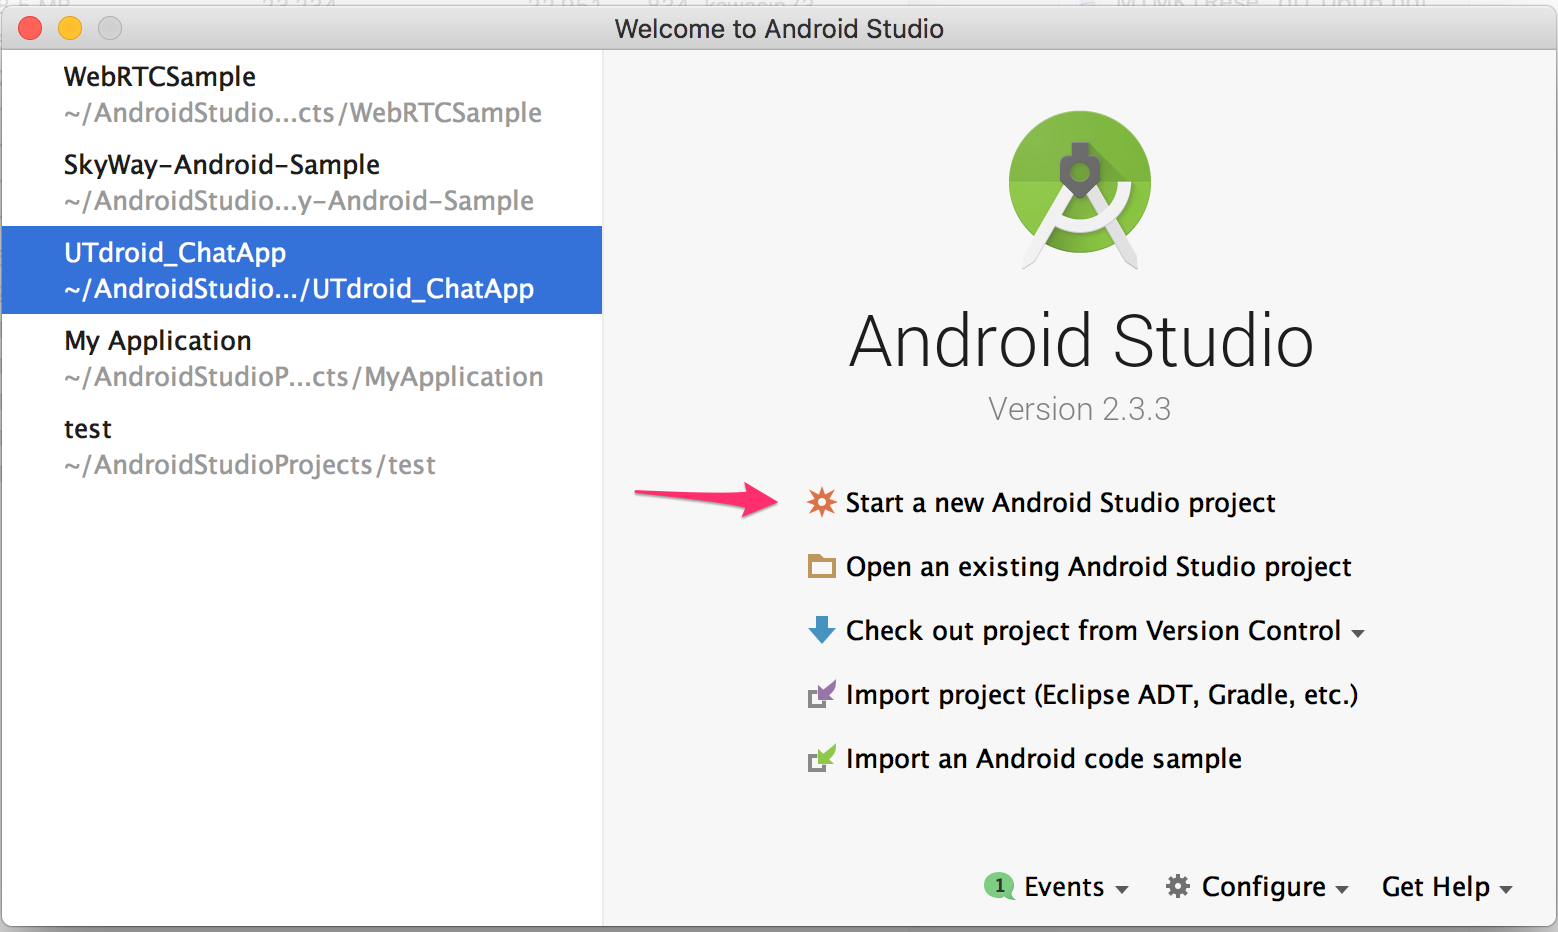Image resolution: width=1558 pixels, height=932 pixels.
Task: Start a new Android Studio project
Action: 1060,503
